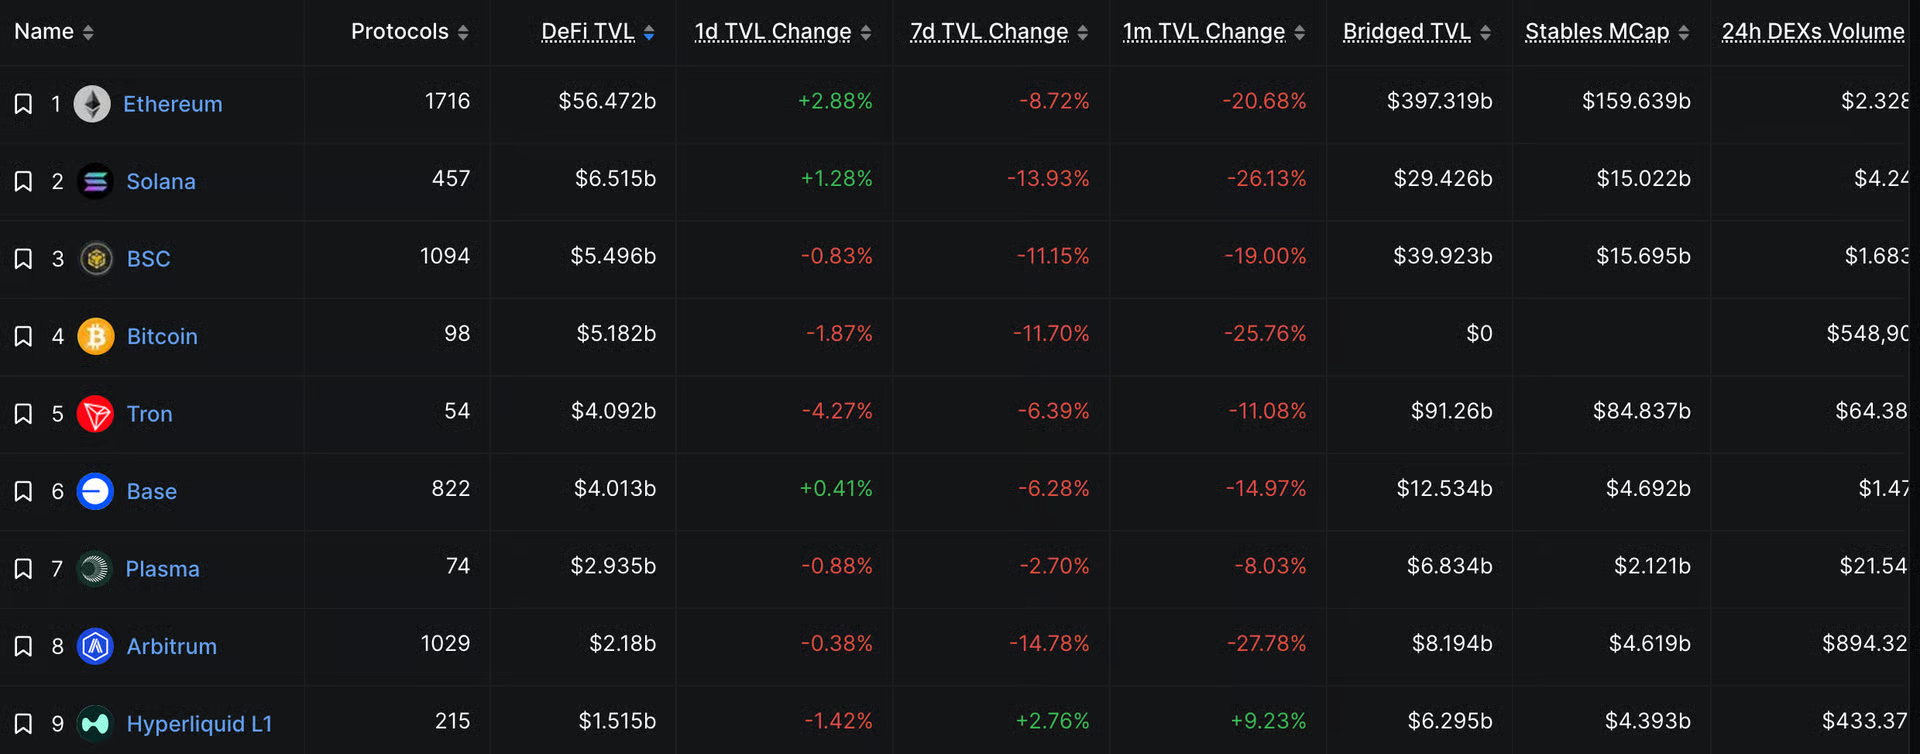
Task: Click the Base chain logo icon
Action: (95, 491)
